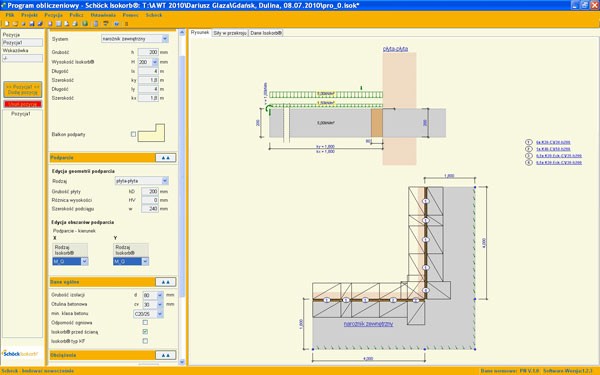The height and width of the screenshot is (375, 600).
Task: Collapse the Podparcie section
Action: tap(166, 158)
